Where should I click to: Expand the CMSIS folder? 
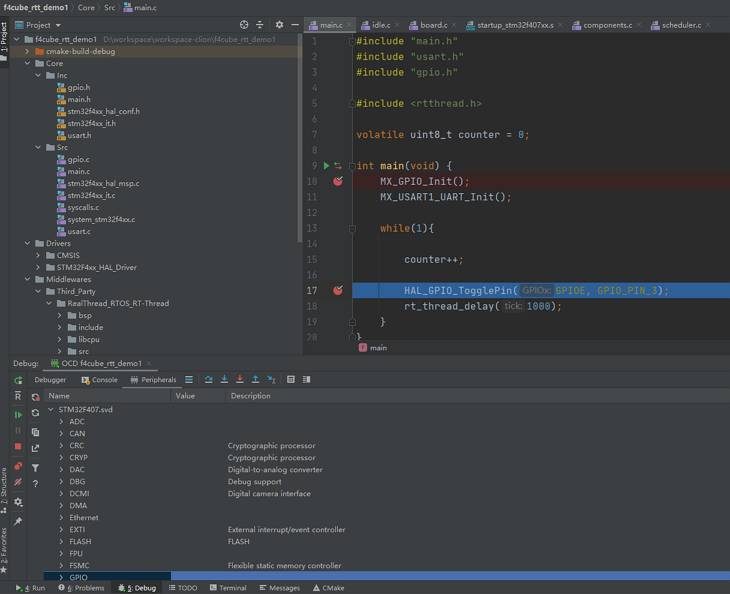click(x=38, y=256)
